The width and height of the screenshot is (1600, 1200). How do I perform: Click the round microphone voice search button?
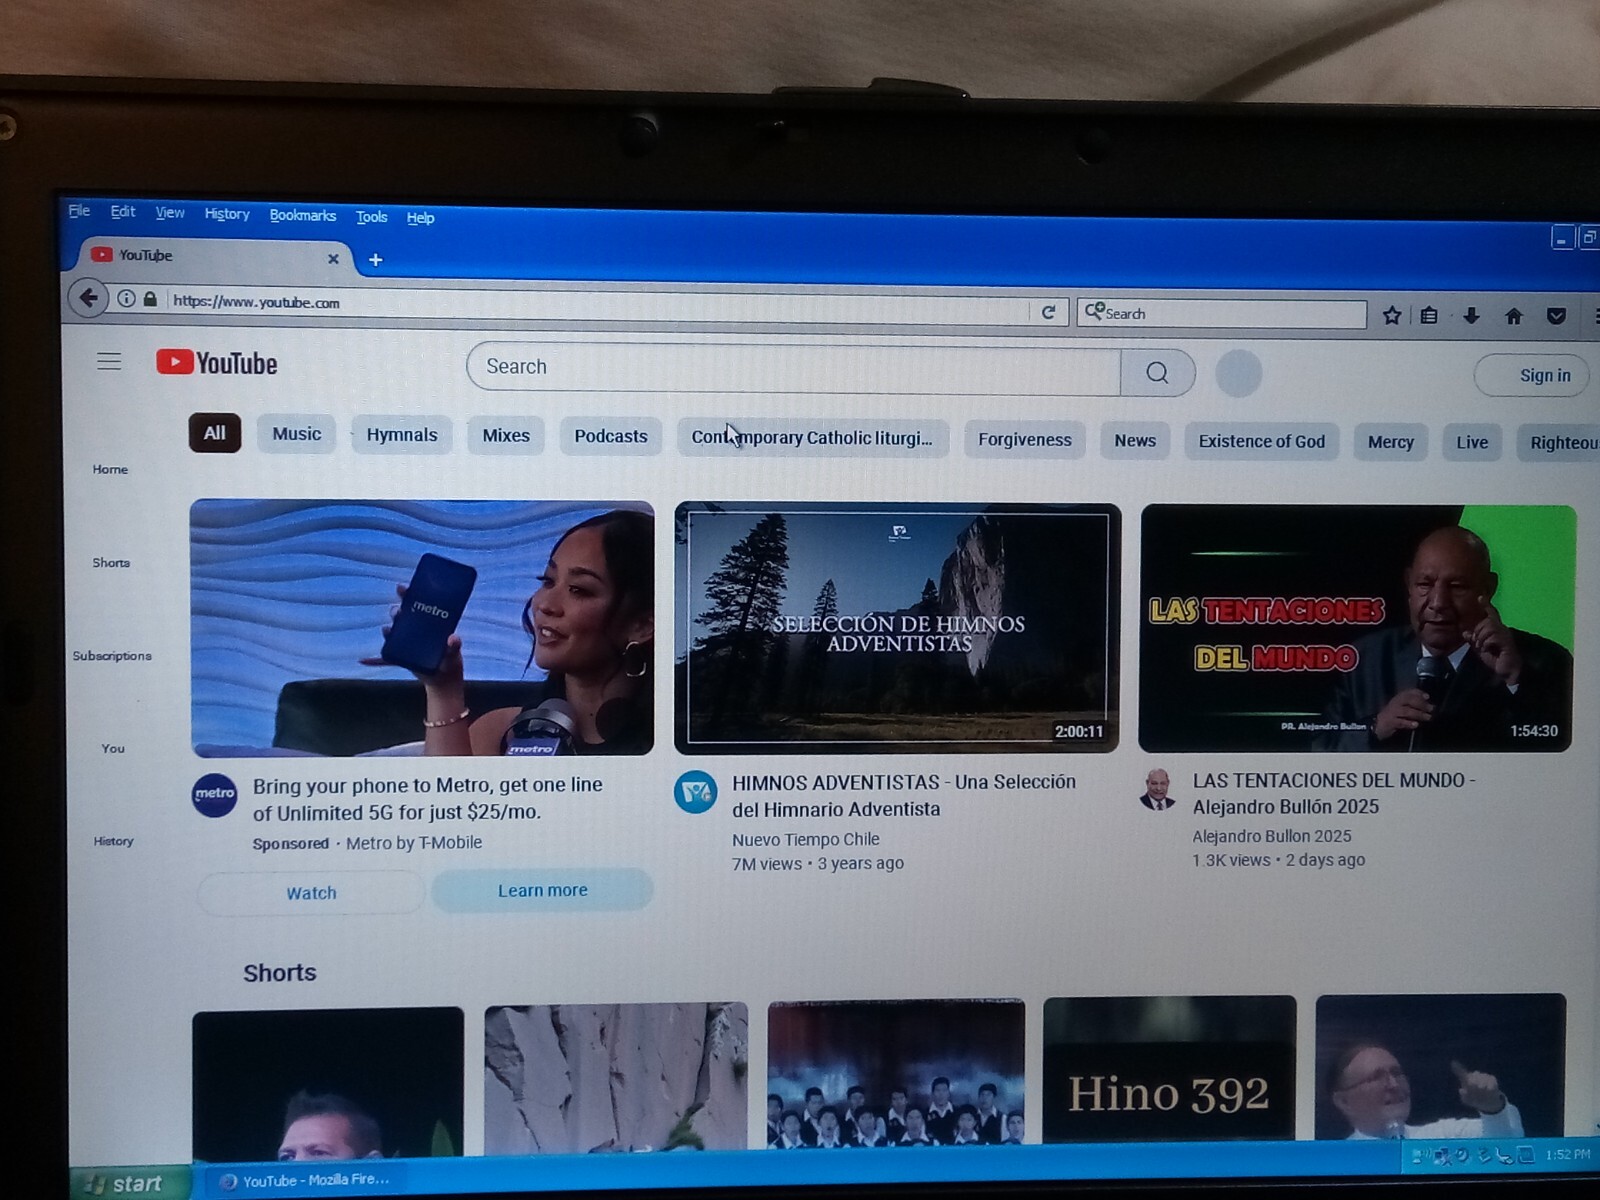[1238, 374]
